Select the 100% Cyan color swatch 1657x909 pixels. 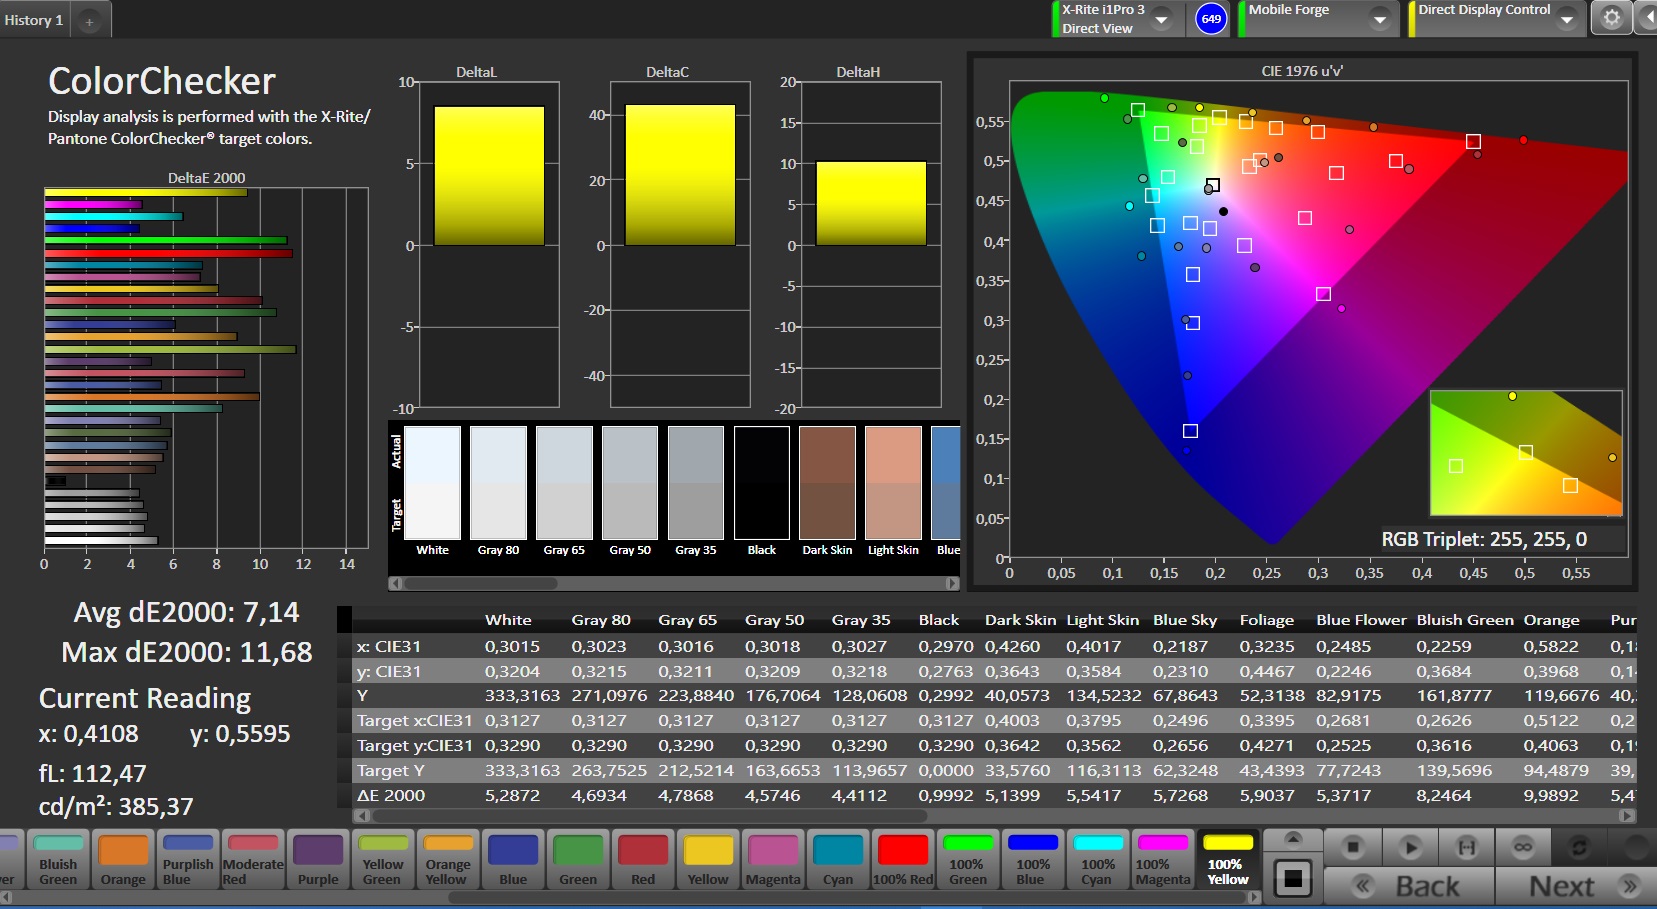1097,859
